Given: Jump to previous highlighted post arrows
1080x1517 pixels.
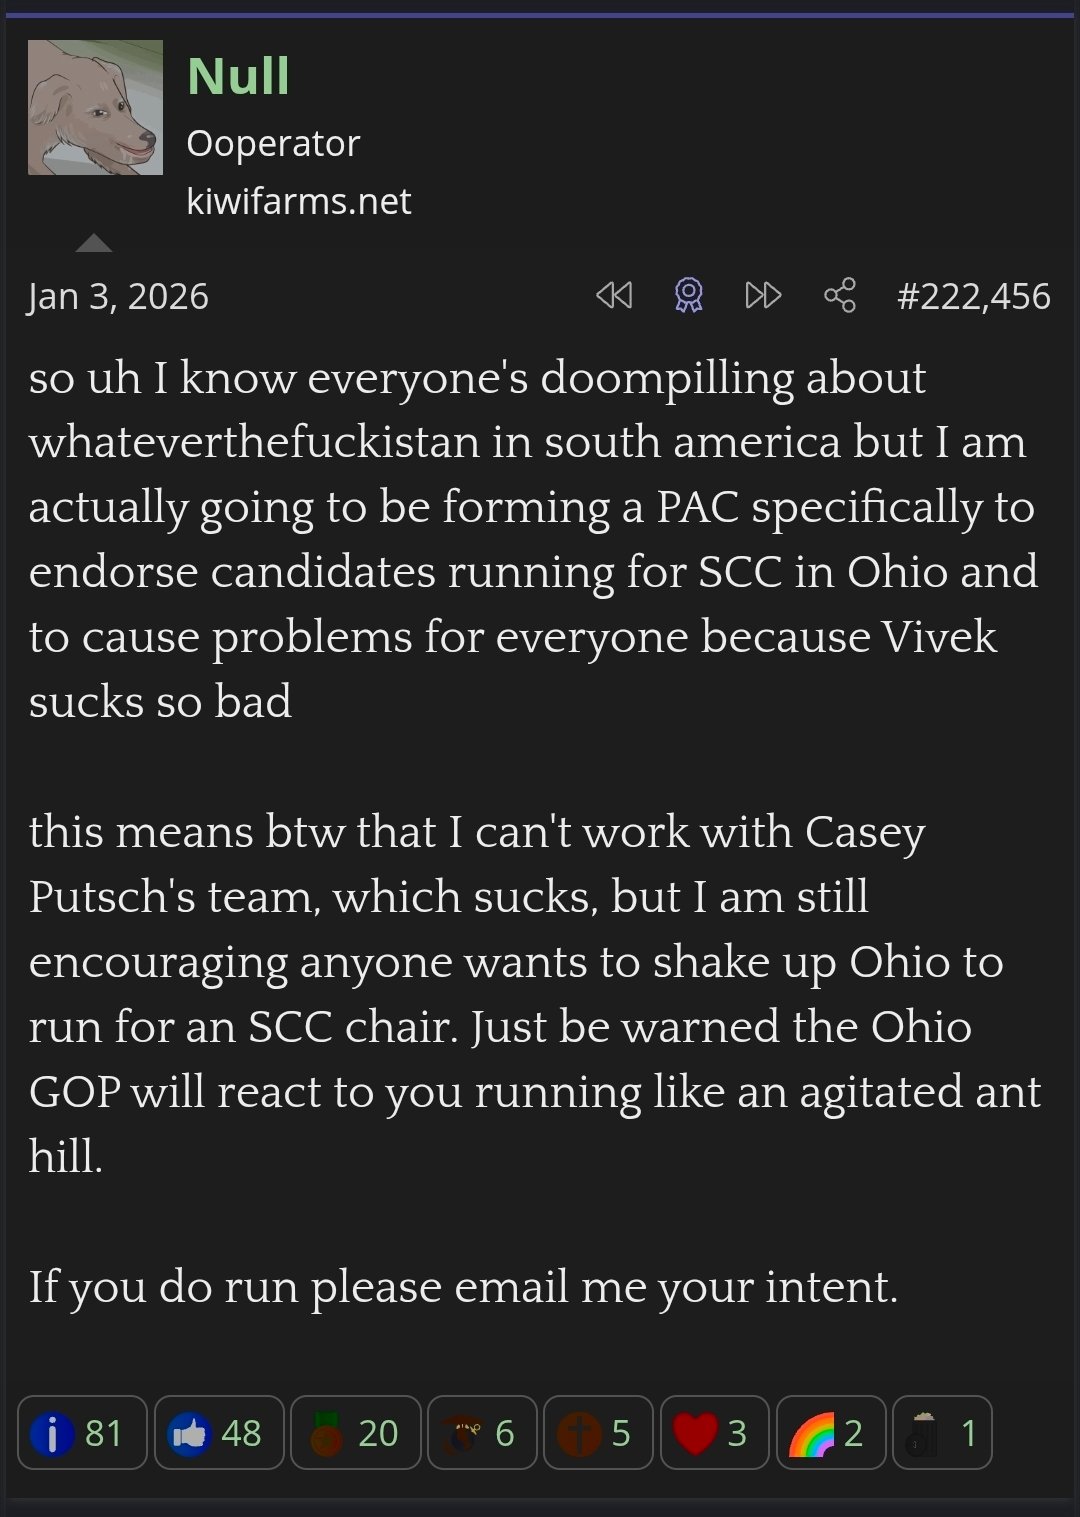Looking at the screenshot, I should (614, 295).
